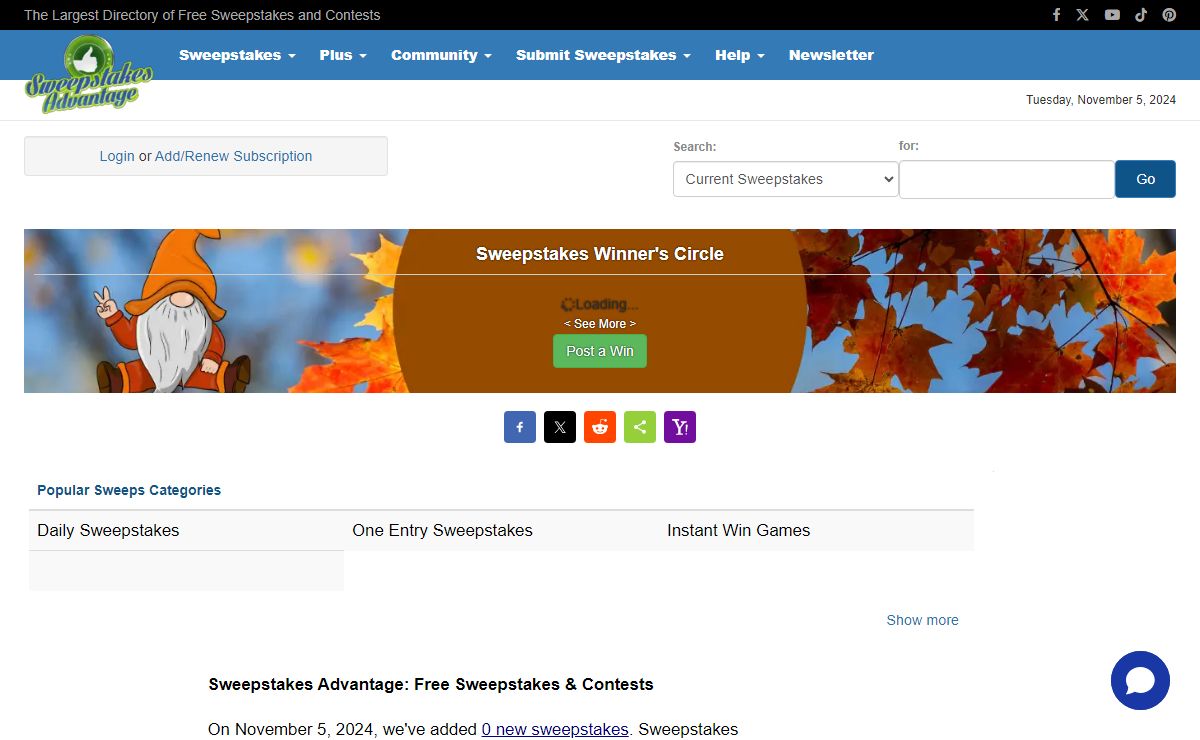
Task: Expand the Submit Sweepstakes nav menu
Action: (603, 55)
